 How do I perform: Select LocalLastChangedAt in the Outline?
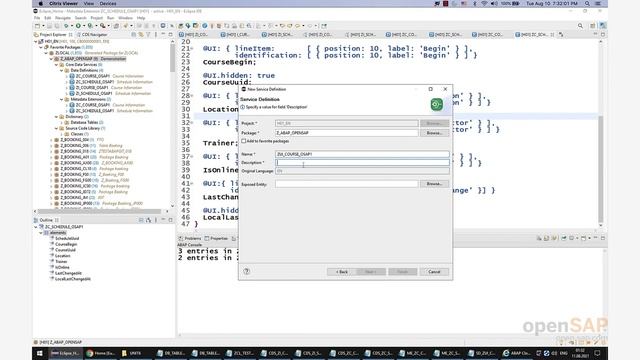(73, 279)
